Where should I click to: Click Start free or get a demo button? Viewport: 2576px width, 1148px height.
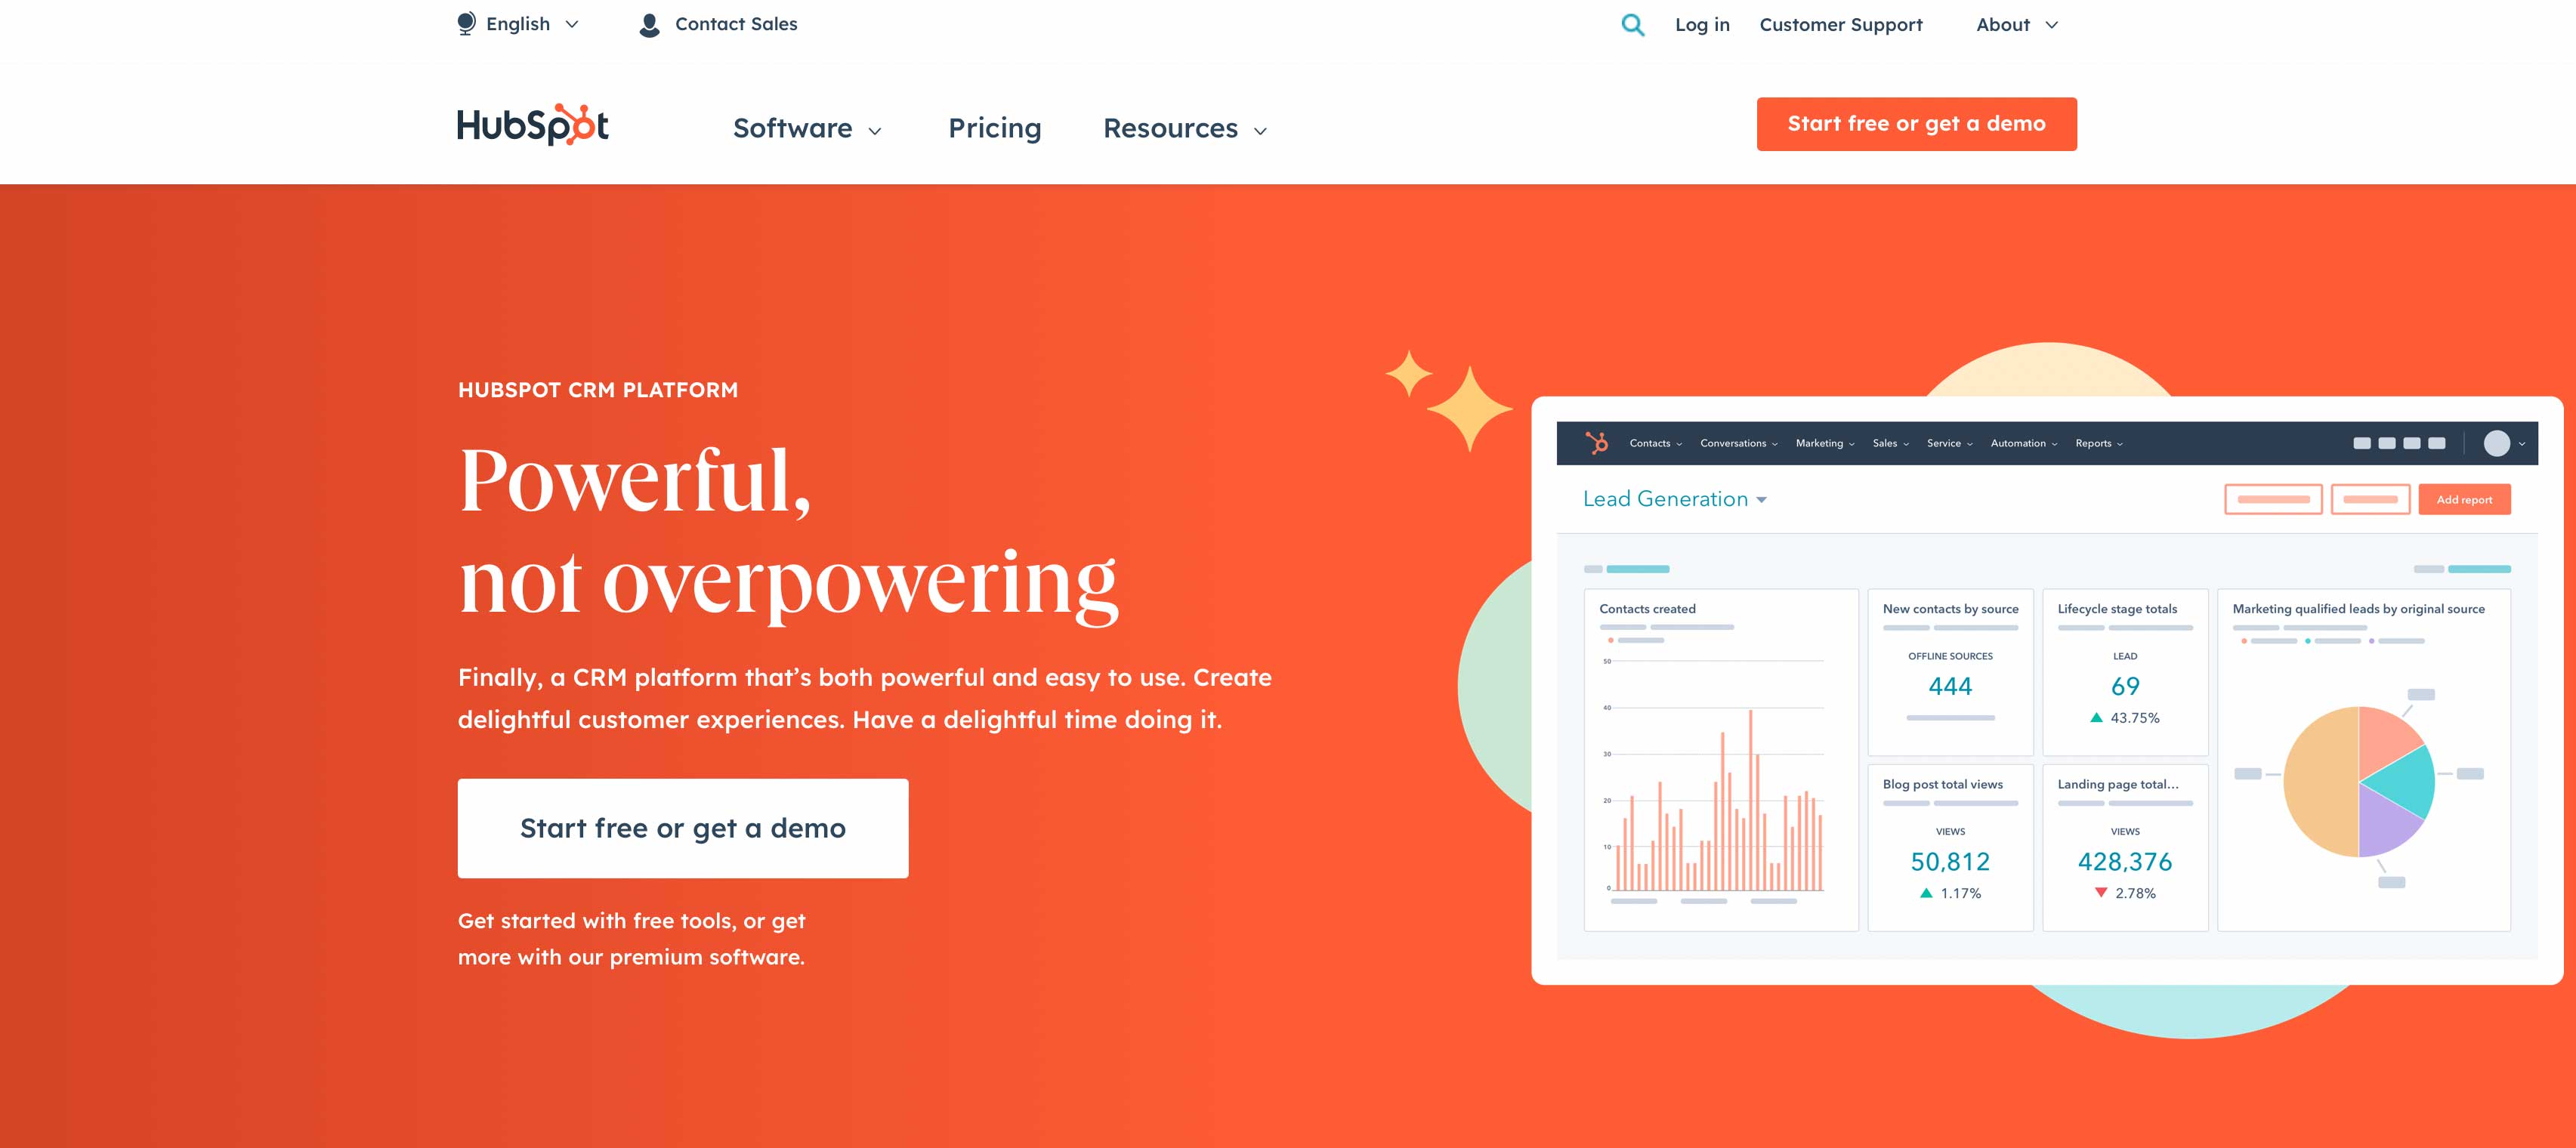coord(1917,123)
